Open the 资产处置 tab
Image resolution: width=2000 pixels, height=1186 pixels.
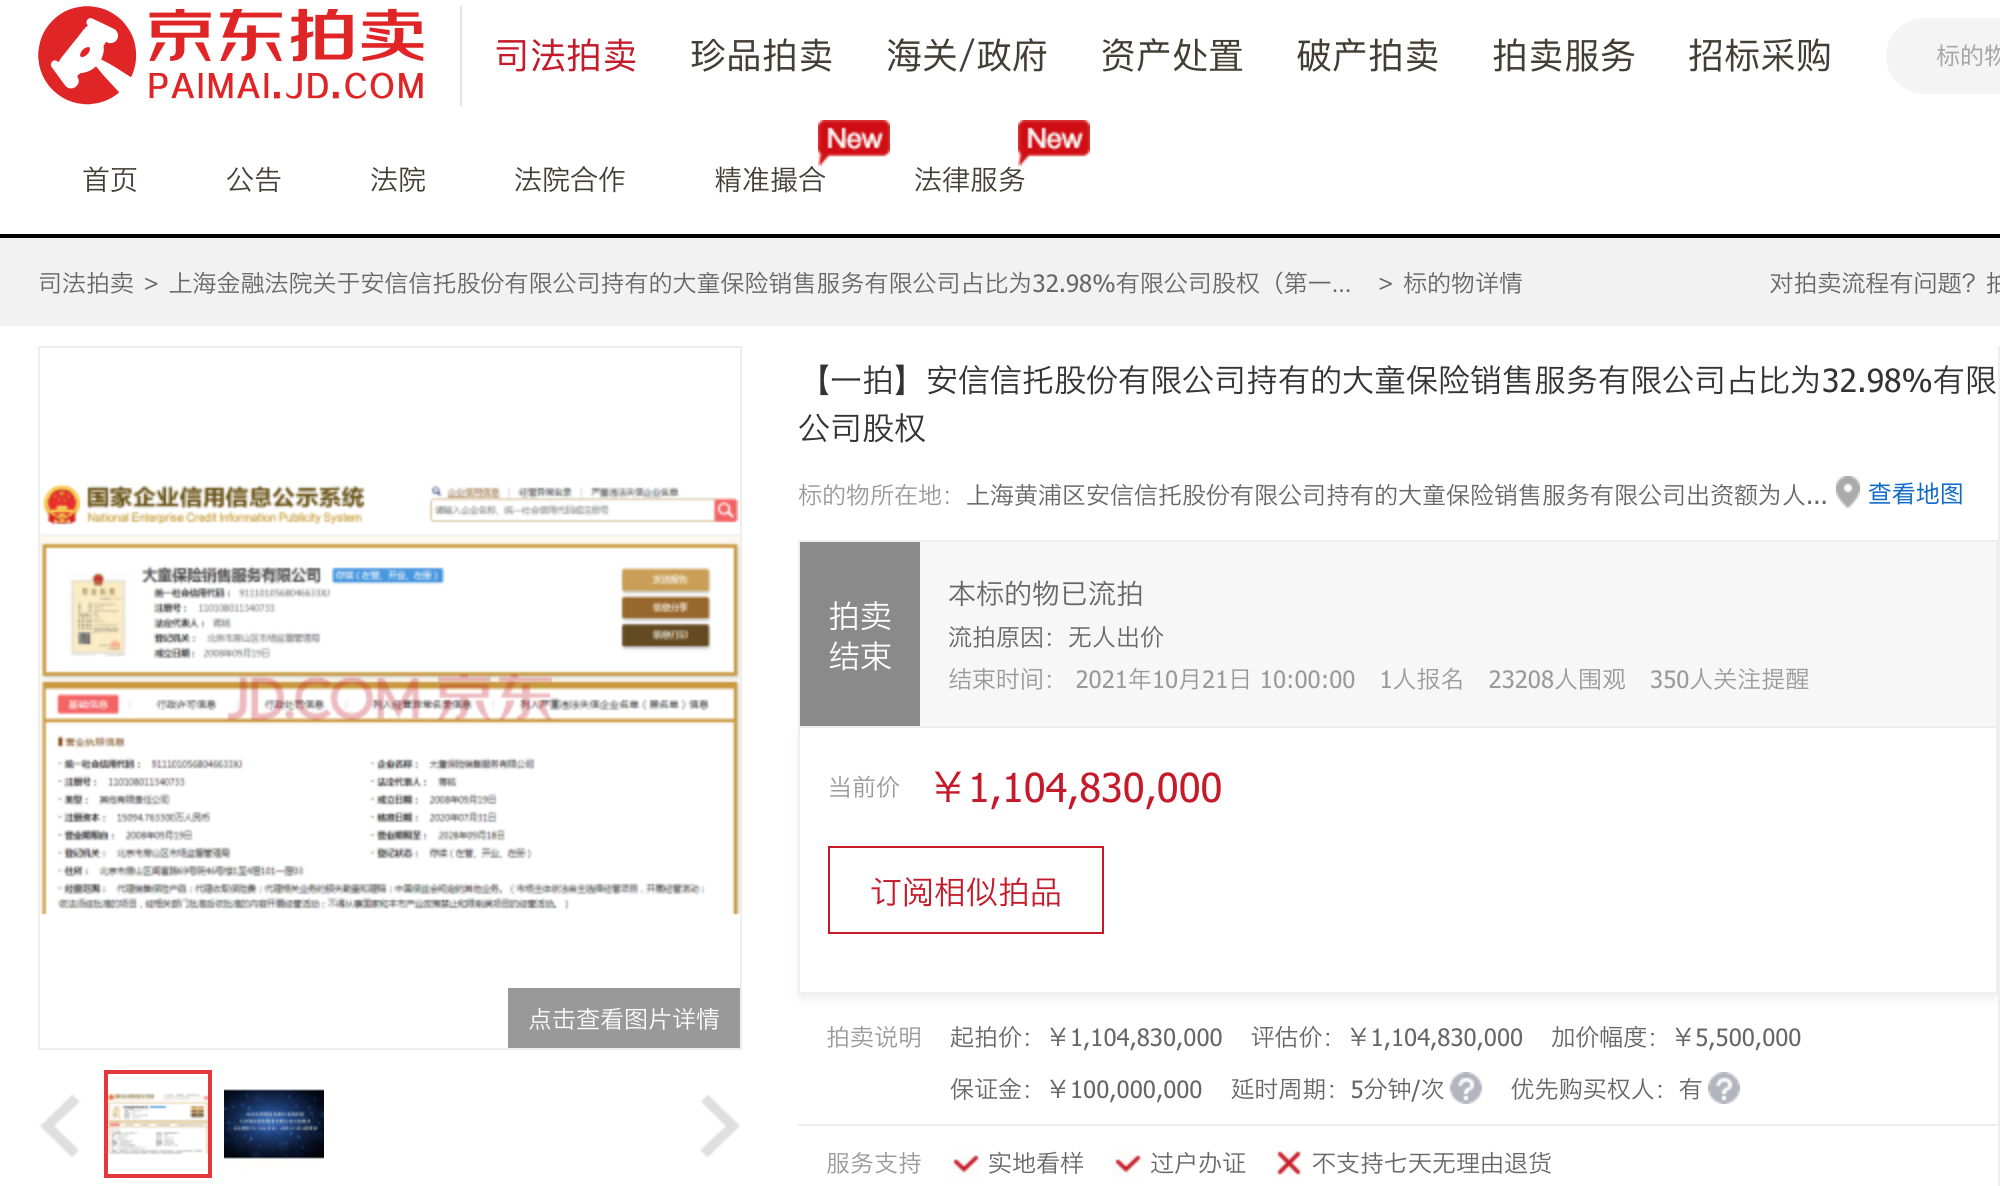[x=1171, y=55]
